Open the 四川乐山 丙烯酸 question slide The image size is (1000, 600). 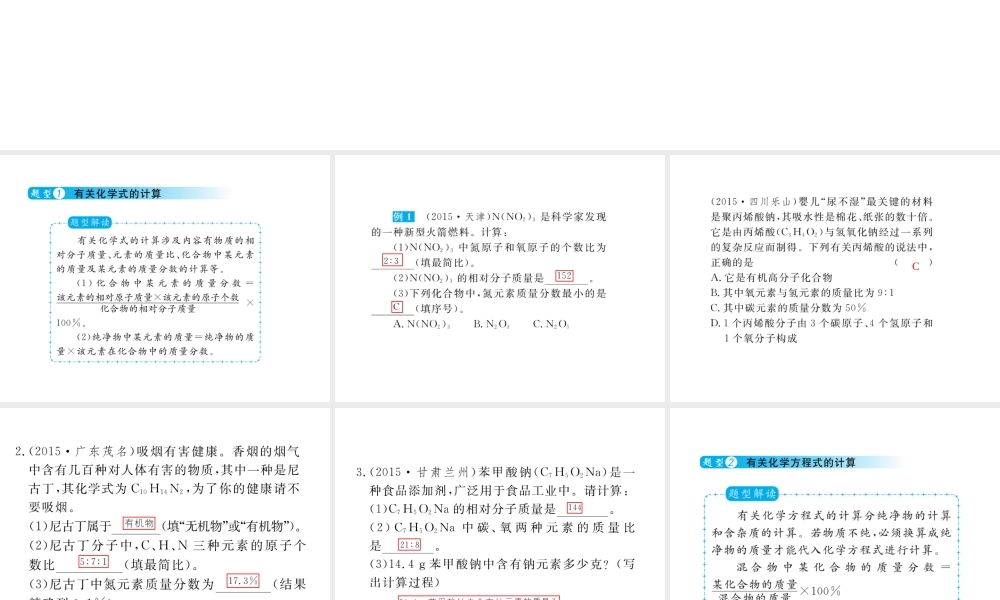[x=835, y=278]
